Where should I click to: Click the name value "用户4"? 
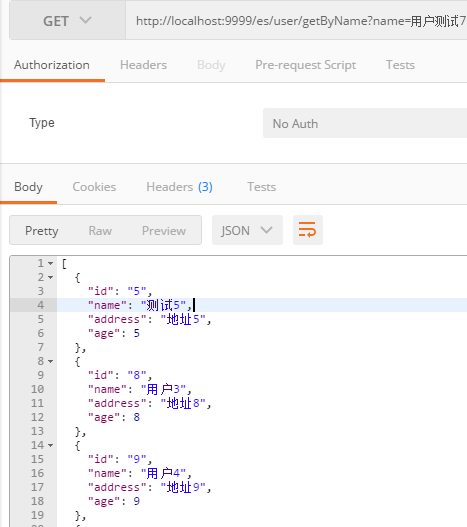click(x=163, y=473)
